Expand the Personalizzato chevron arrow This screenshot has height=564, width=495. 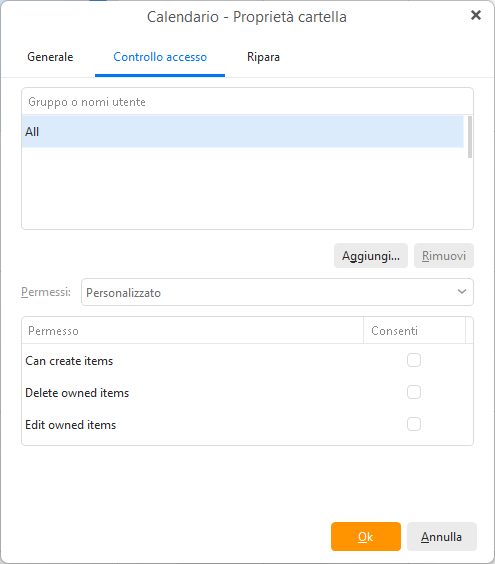click(x=462, y=291)
